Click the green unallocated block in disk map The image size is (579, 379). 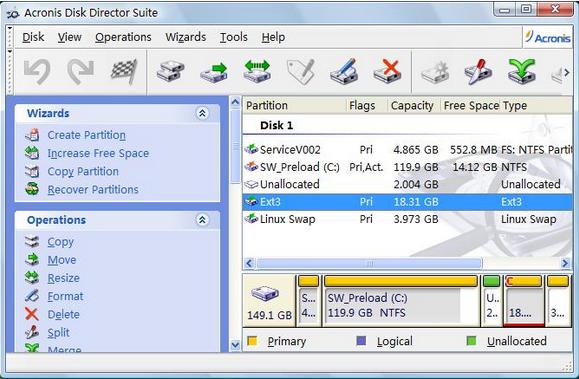pos(491,300)
